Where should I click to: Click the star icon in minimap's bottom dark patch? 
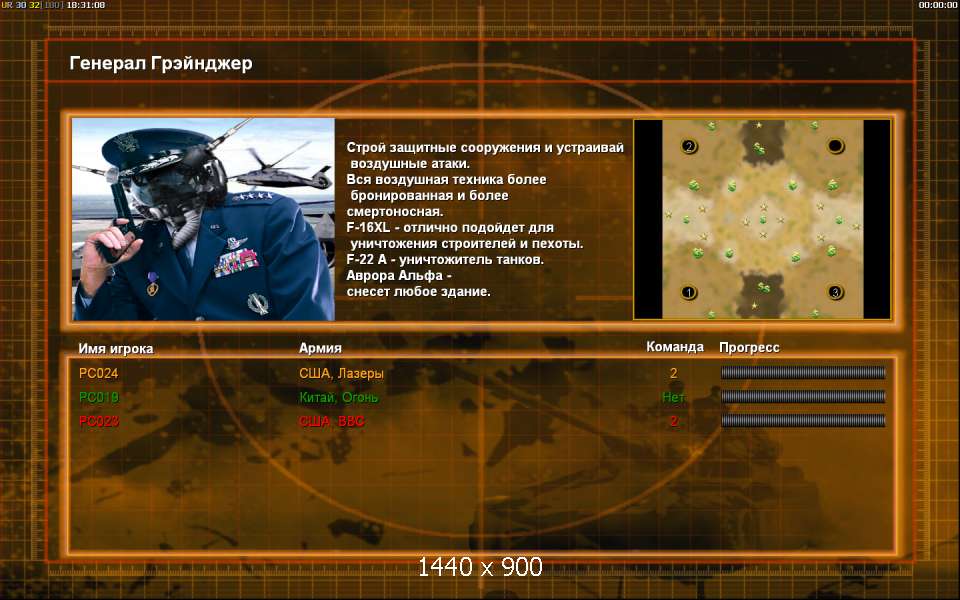tap(754, 305)
